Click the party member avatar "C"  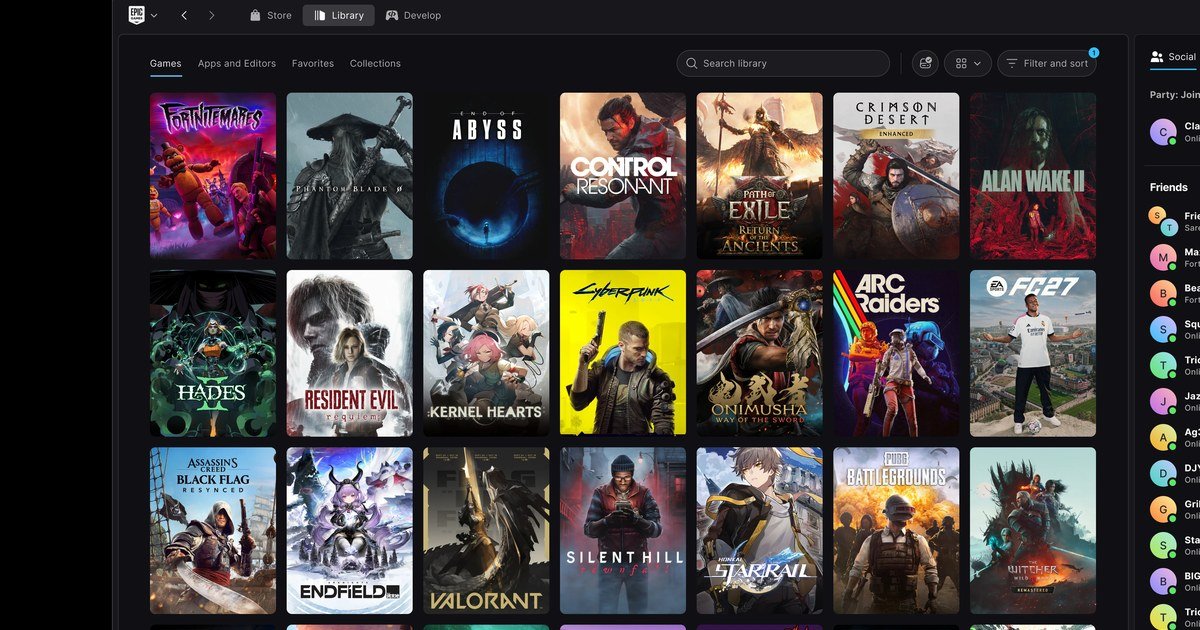1163,132
